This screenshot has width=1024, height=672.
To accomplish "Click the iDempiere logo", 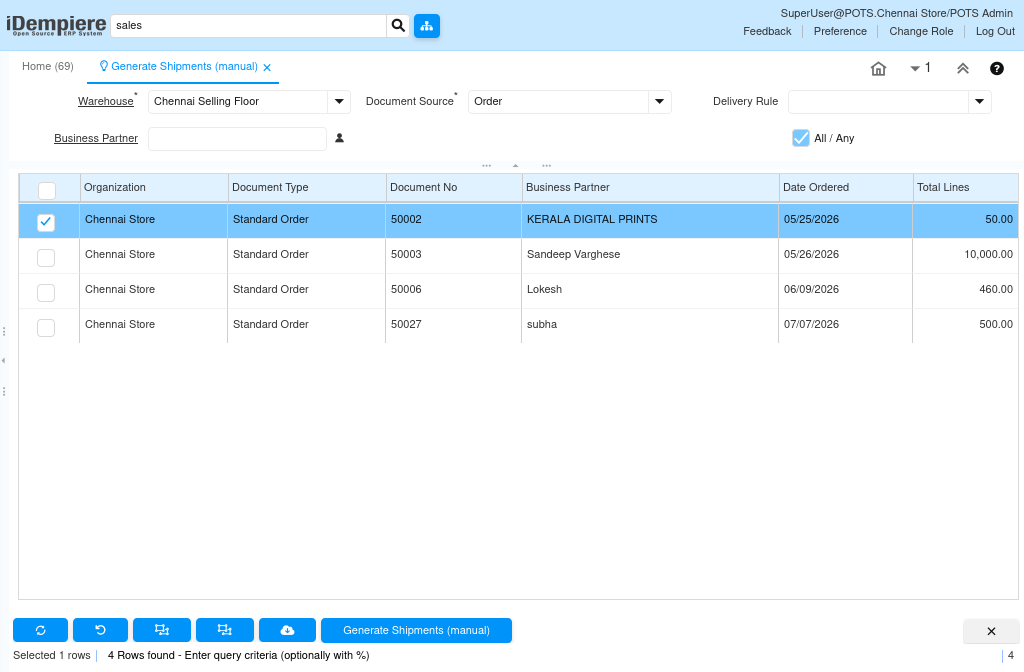I will point(56,25).
